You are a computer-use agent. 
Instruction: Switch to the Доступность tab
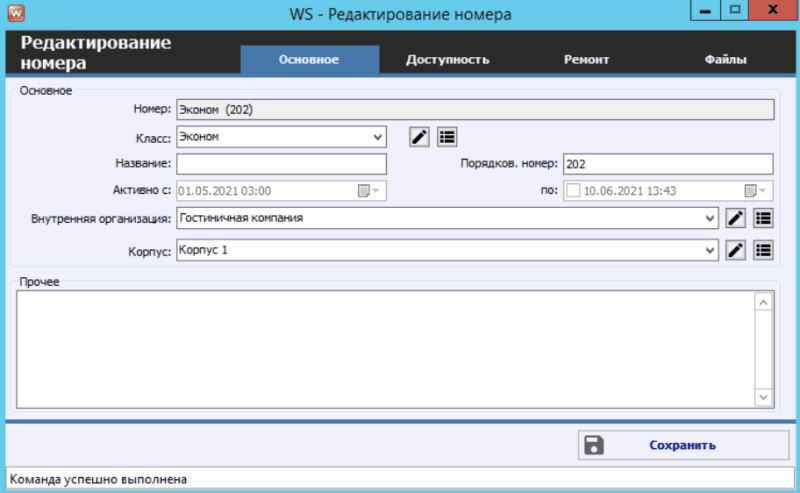tap(447, 59)
